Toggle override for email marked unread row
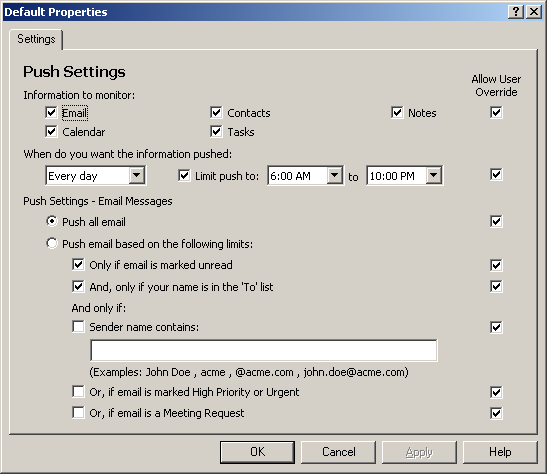The height and width of the screenshot is (474, 547). tap(496, 265)
